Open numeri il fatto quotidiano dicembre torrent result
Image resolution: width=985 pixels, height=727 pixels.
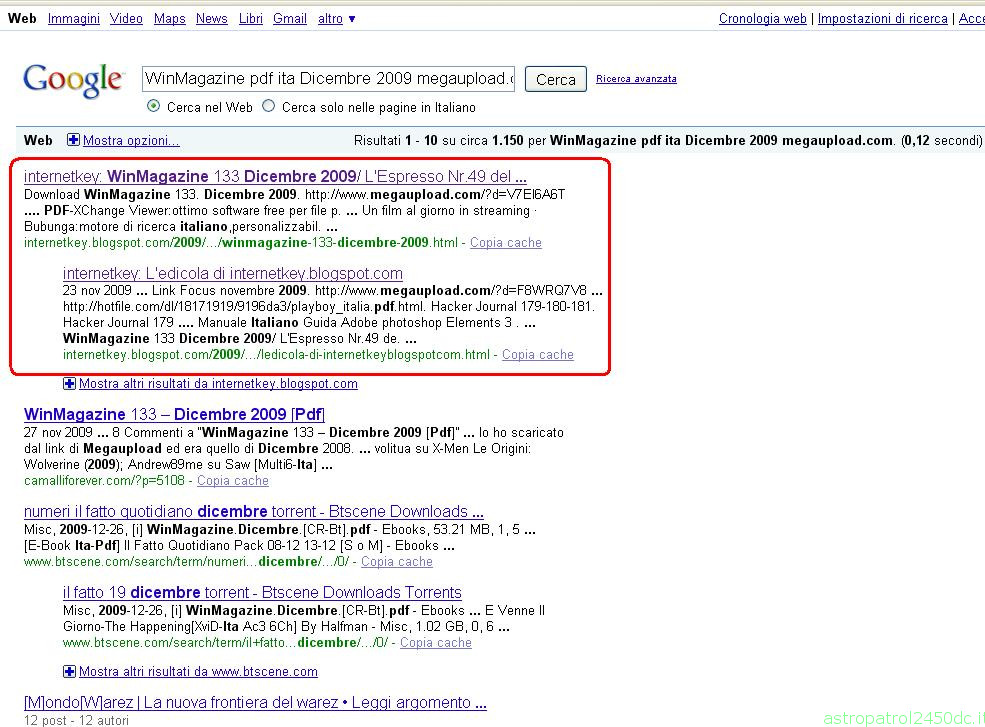point(254,511)
